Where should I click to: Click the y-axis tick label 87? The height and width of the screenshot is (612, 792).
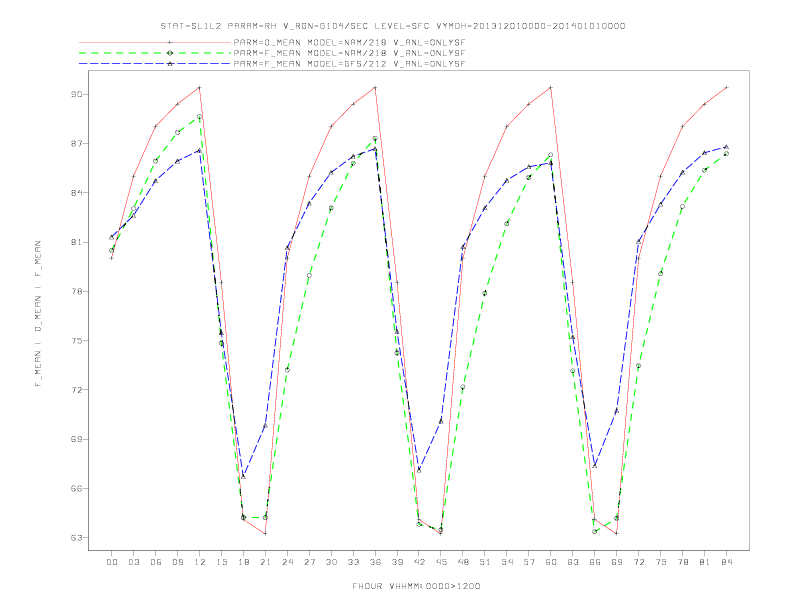[x=76, y=144]
